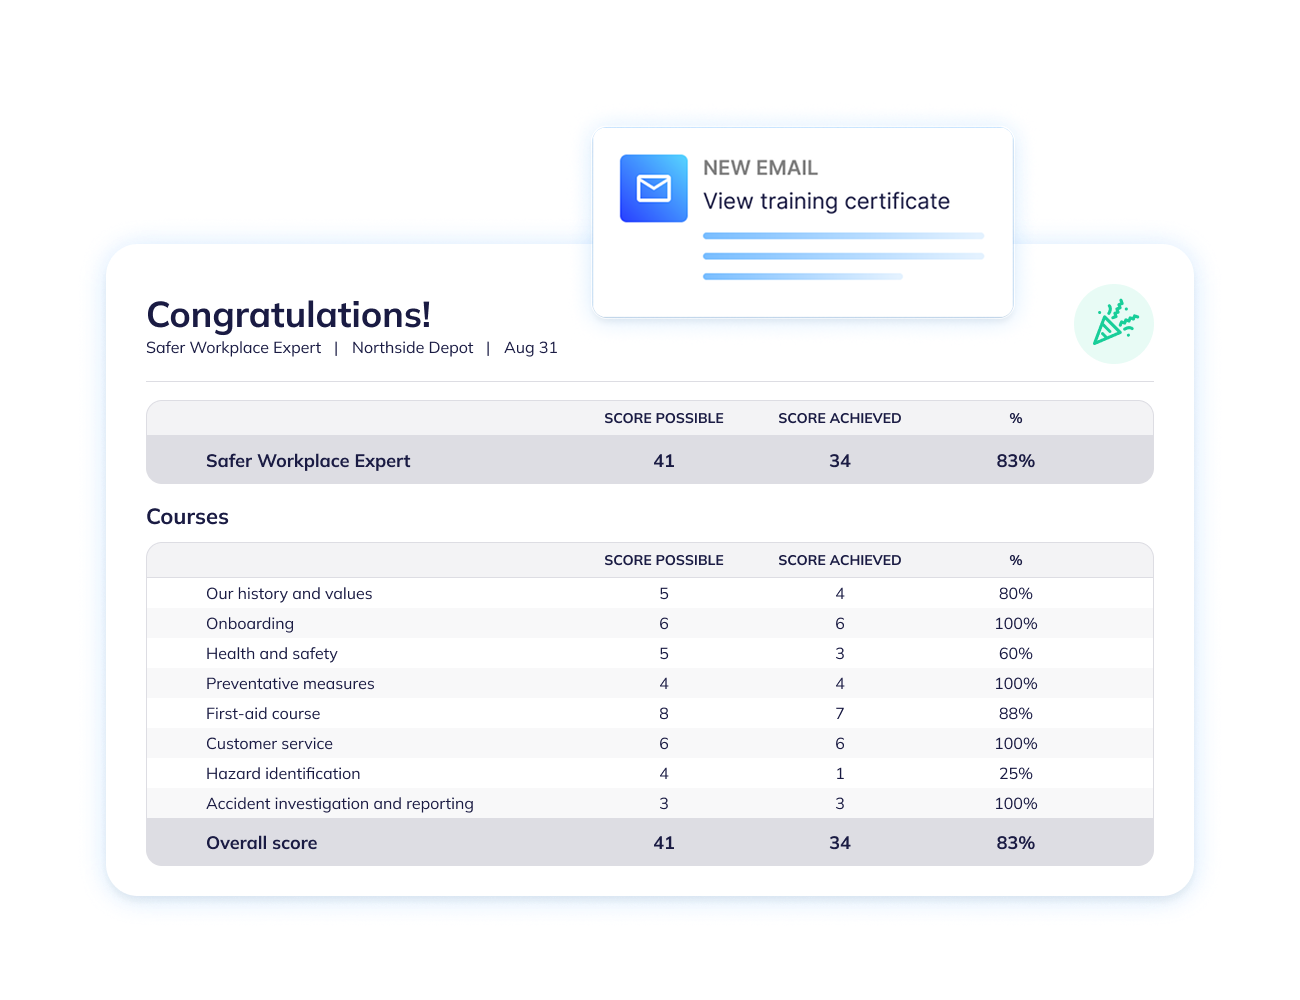Image resolution: width=1300 pixels, height=1000 pixels.
Task: Click 83% in the Overall score row
Action: click(1016, 843)
